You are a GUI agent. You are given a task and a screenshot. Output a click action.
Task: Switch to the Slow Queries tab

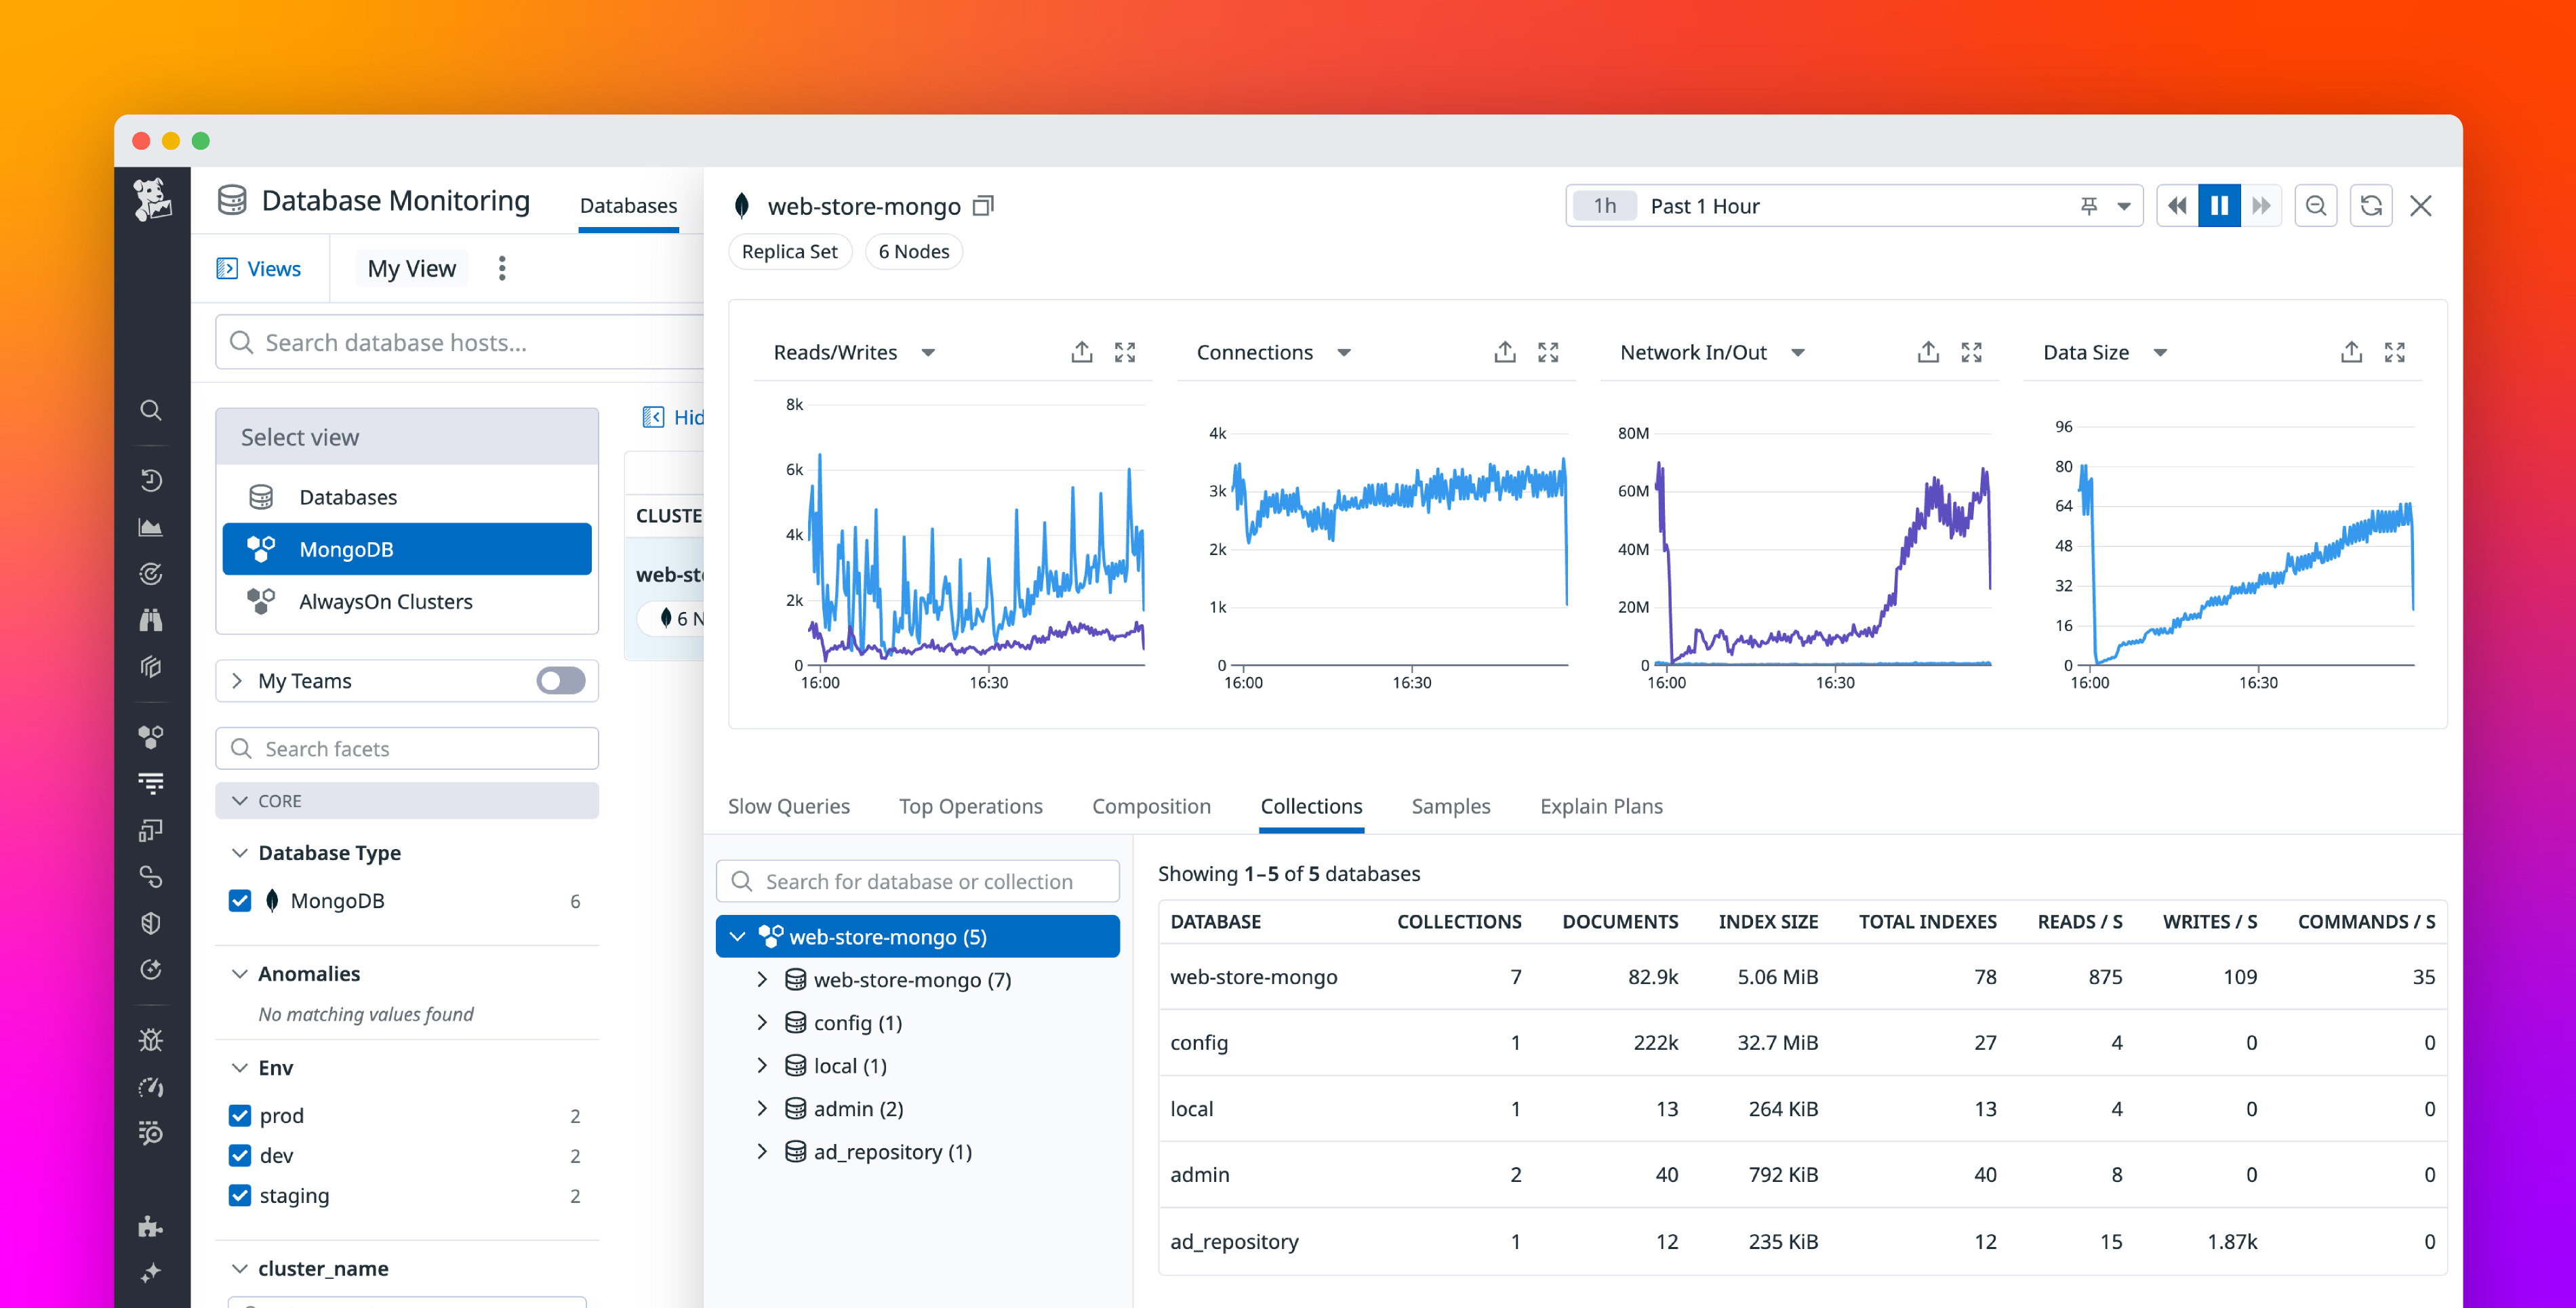pos(789,806)
